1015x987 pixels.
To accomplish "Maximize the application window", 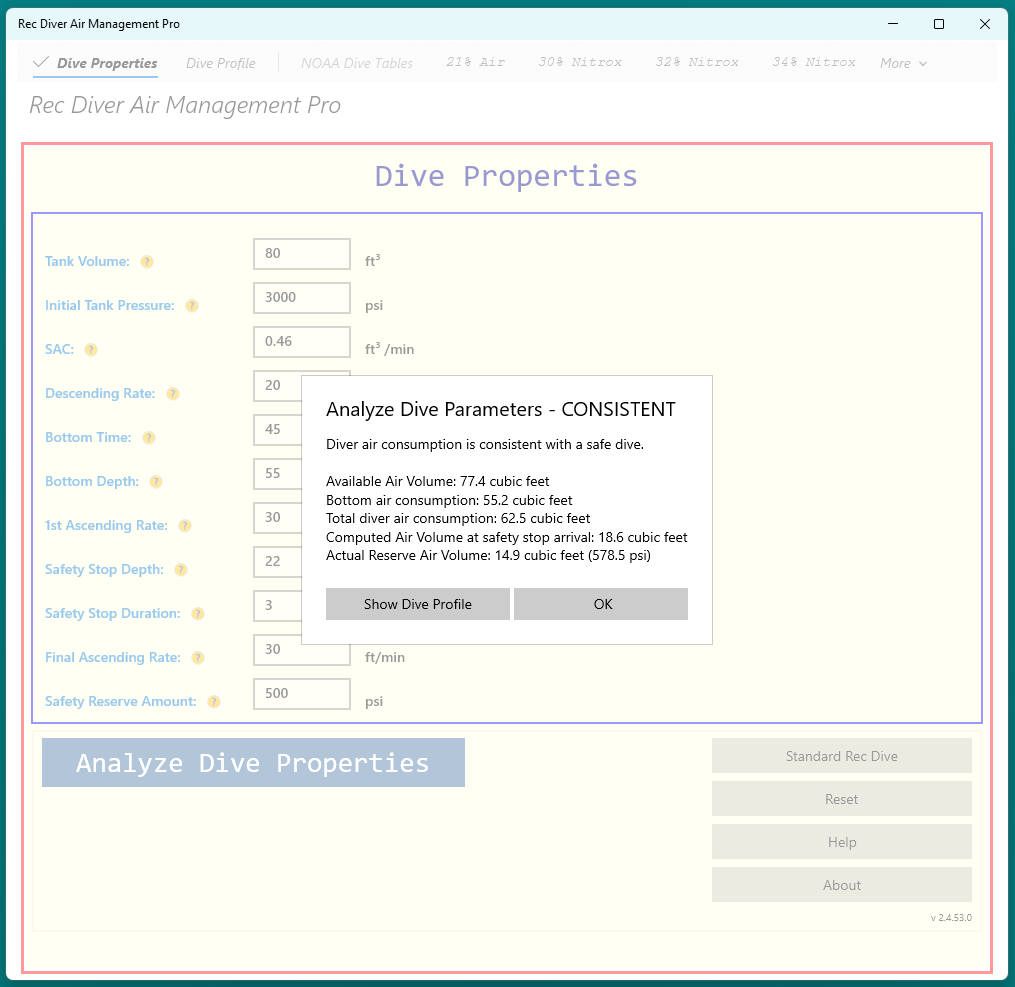I will (939, 24).
